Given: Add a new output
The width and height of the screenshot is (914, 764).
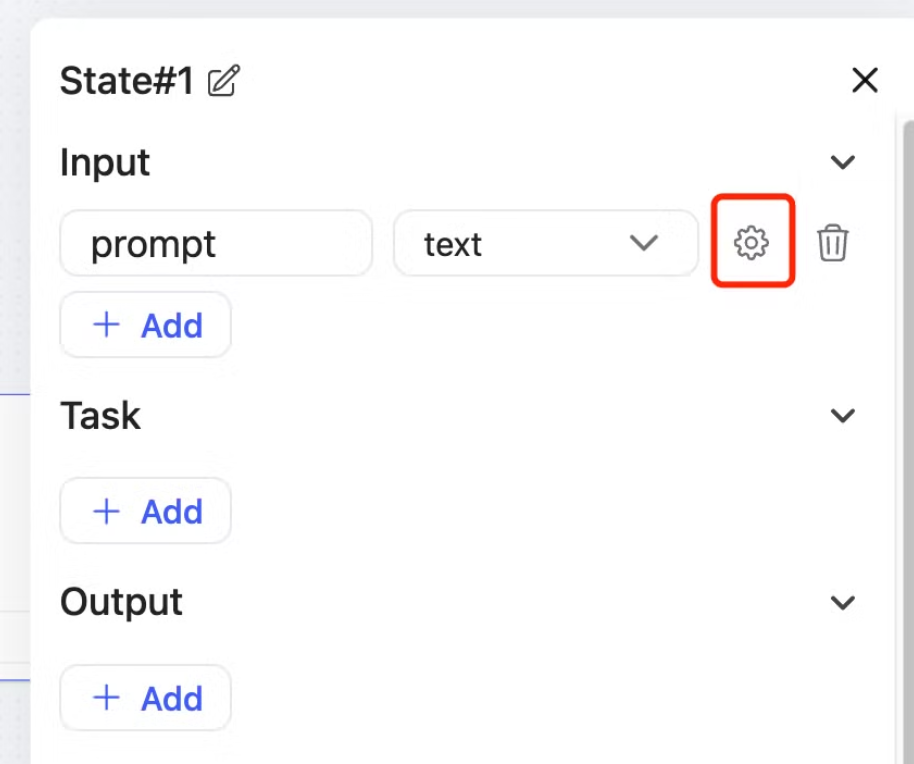Looking at the screenshot, I should coord(146,698).
